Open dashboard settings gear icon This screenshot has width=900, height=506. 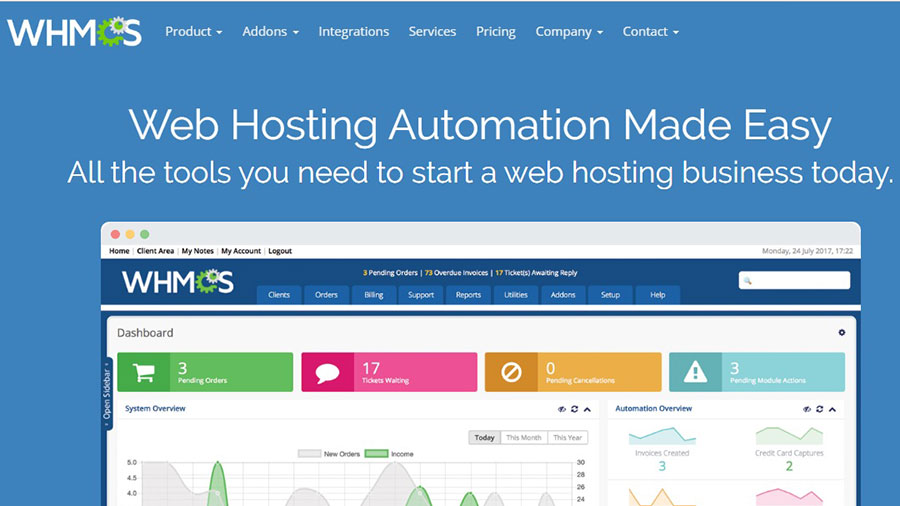point(841,332)
